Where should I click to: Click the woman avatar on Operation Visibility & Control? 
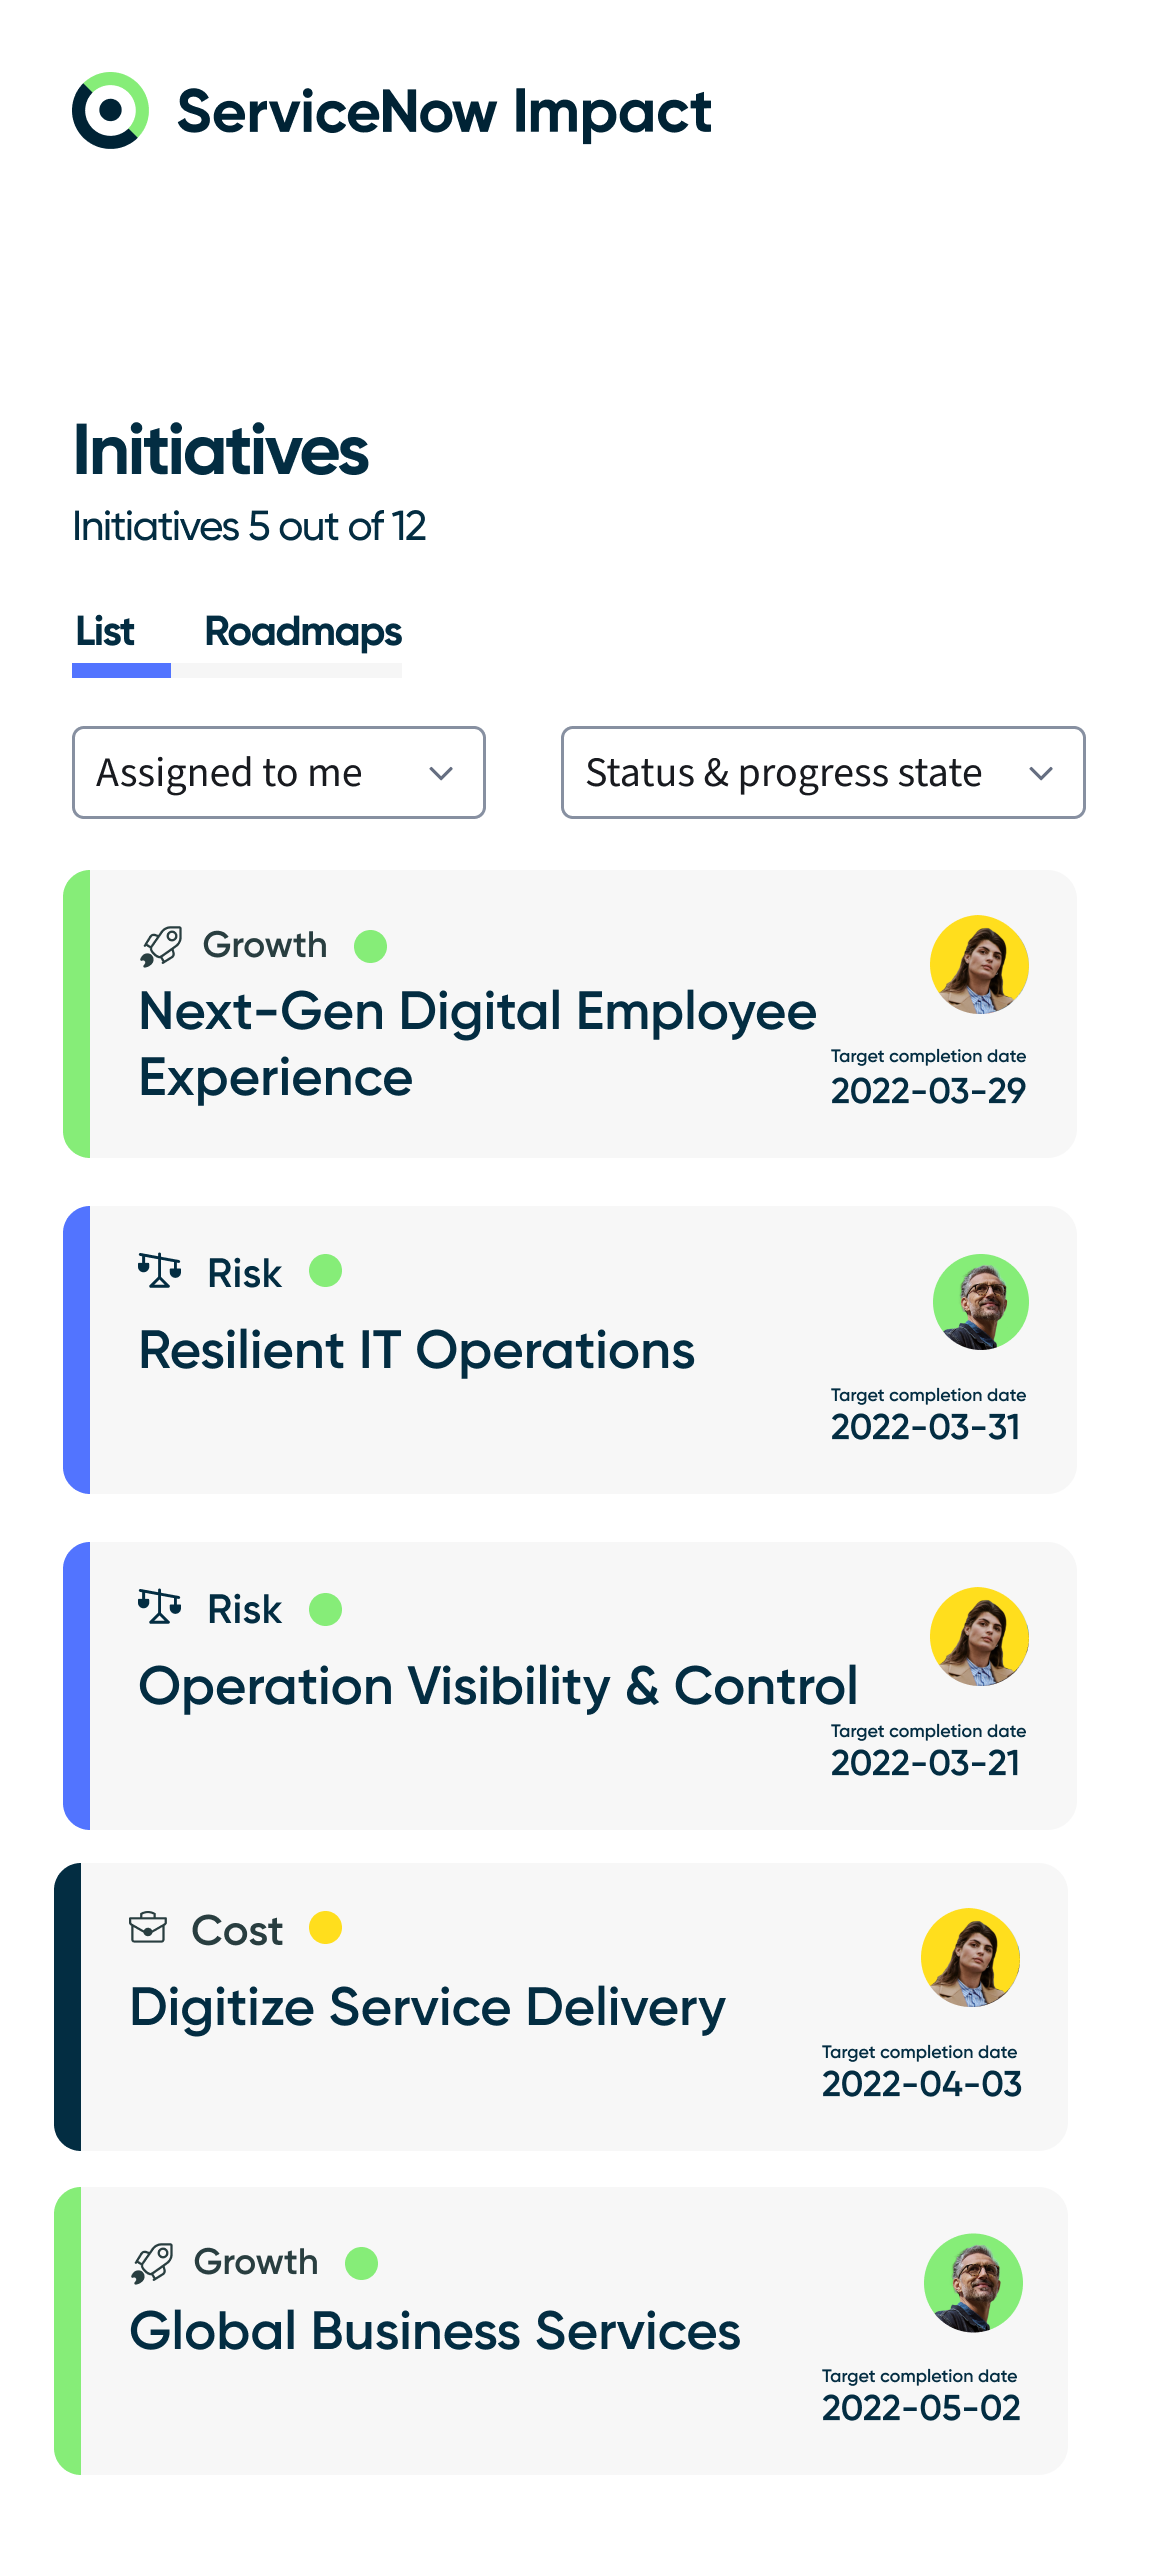click(980, 1637)
